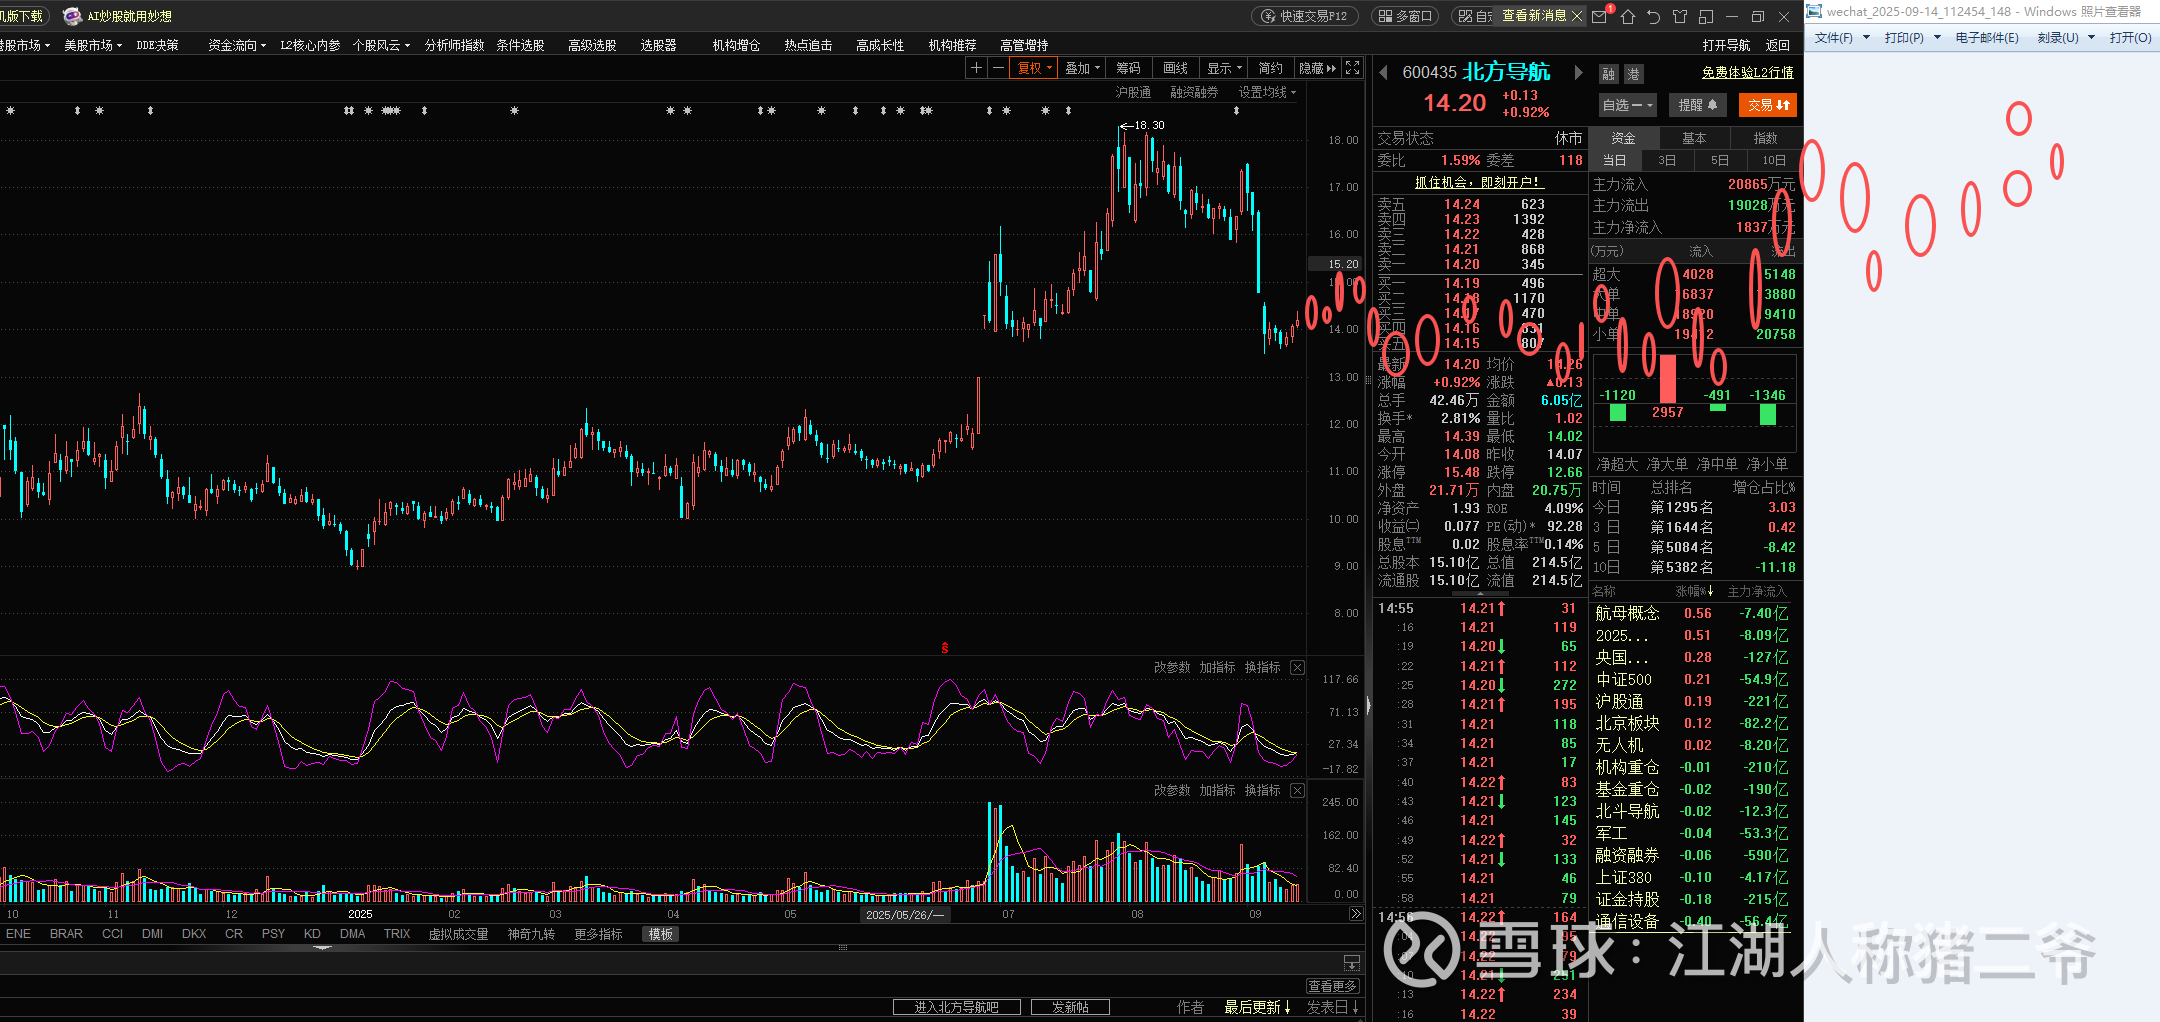Open the skin (shirt) theme icon
Viewport: 2160px width, 1022px height.
pyautogui.click(x=1680, y=16)
